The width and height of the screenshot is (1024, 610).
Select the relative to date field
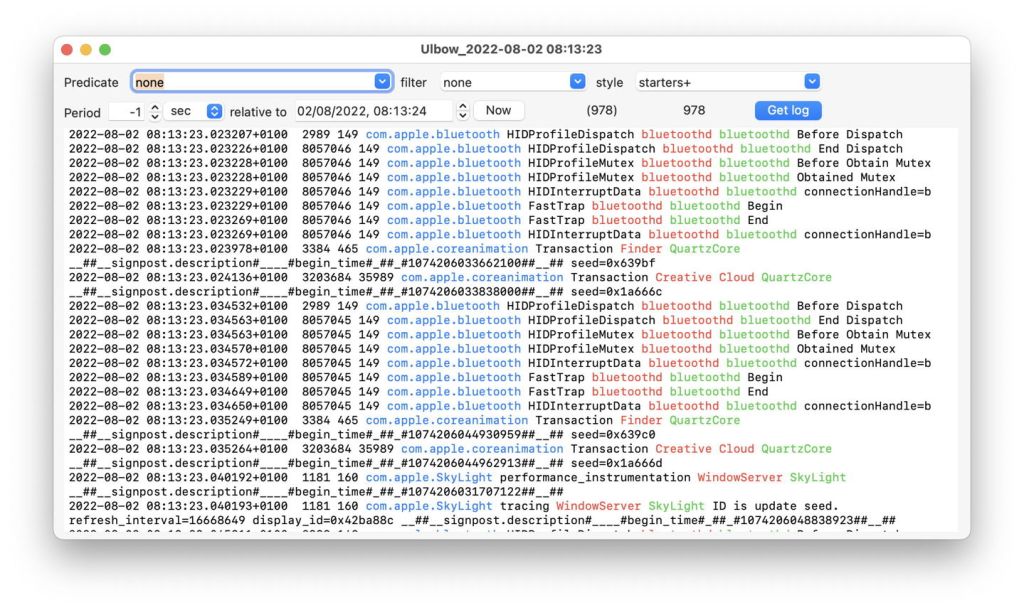click(x=372, y=111)
